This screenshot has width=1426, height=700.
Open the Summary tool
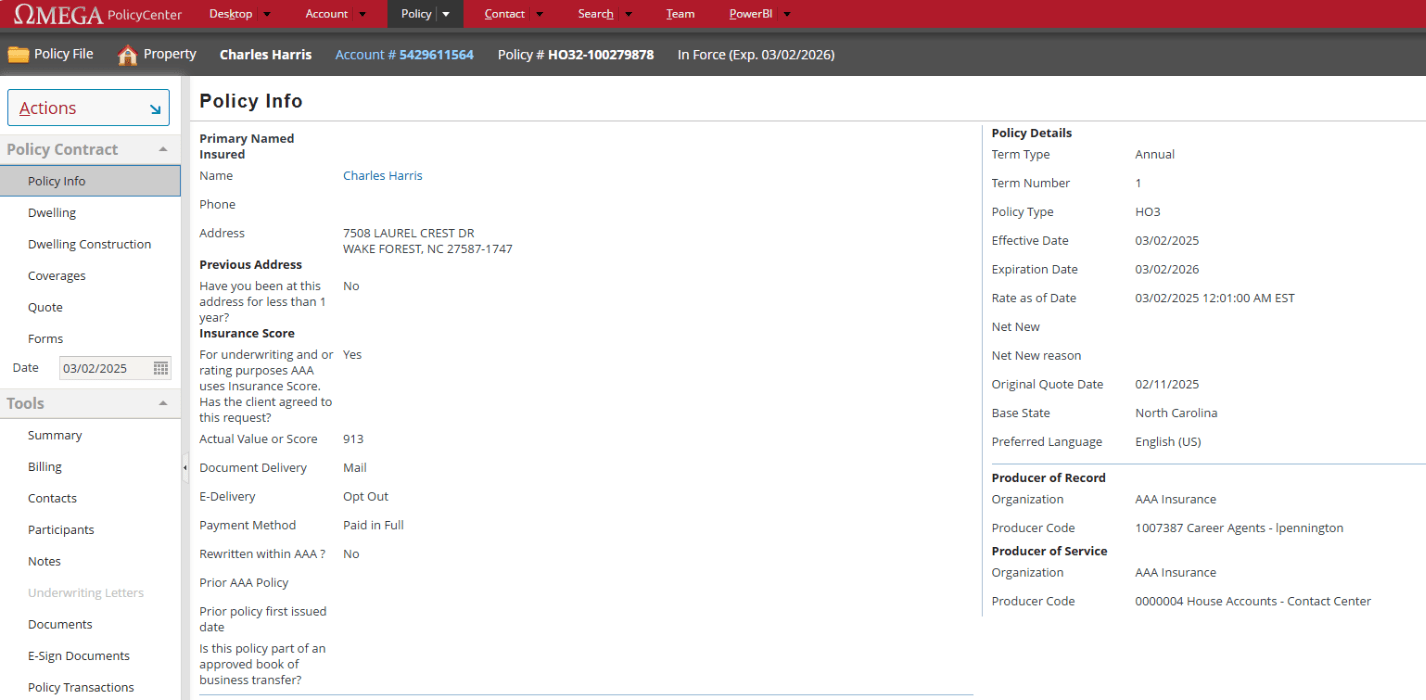pyautogui.click(x=55, y=435)
